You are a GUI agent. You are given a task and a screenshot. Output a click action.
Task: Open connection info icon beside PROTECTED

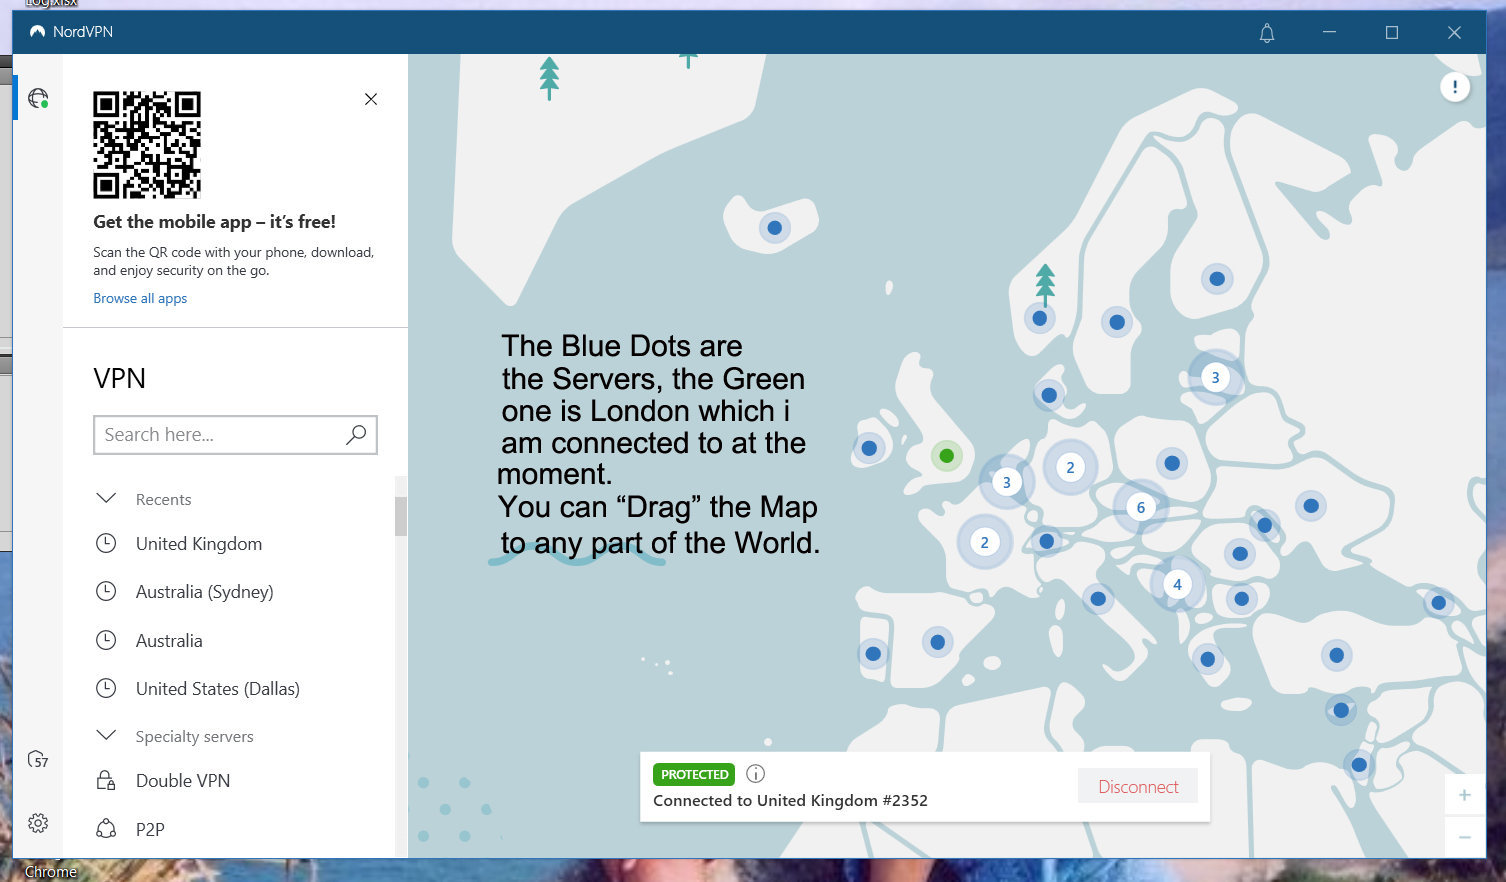[x=756, y=774]
